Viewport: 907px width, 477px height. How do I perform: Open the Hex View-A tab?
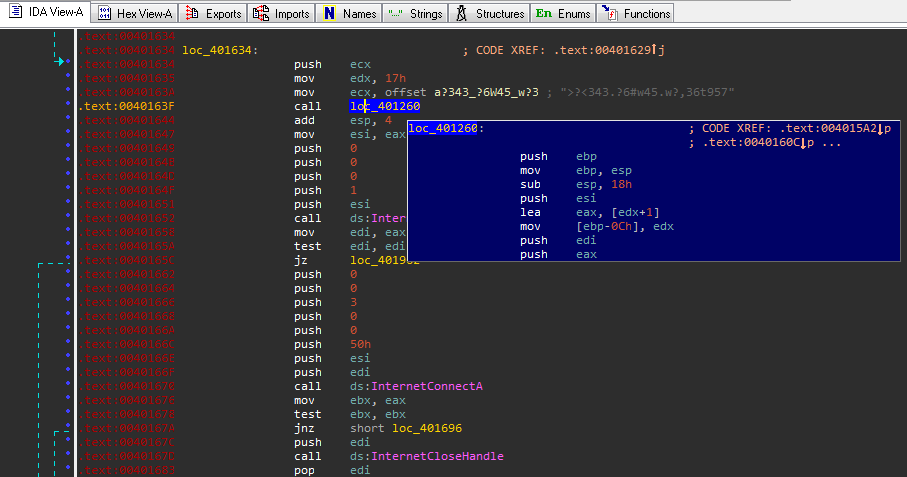point(108,14)
